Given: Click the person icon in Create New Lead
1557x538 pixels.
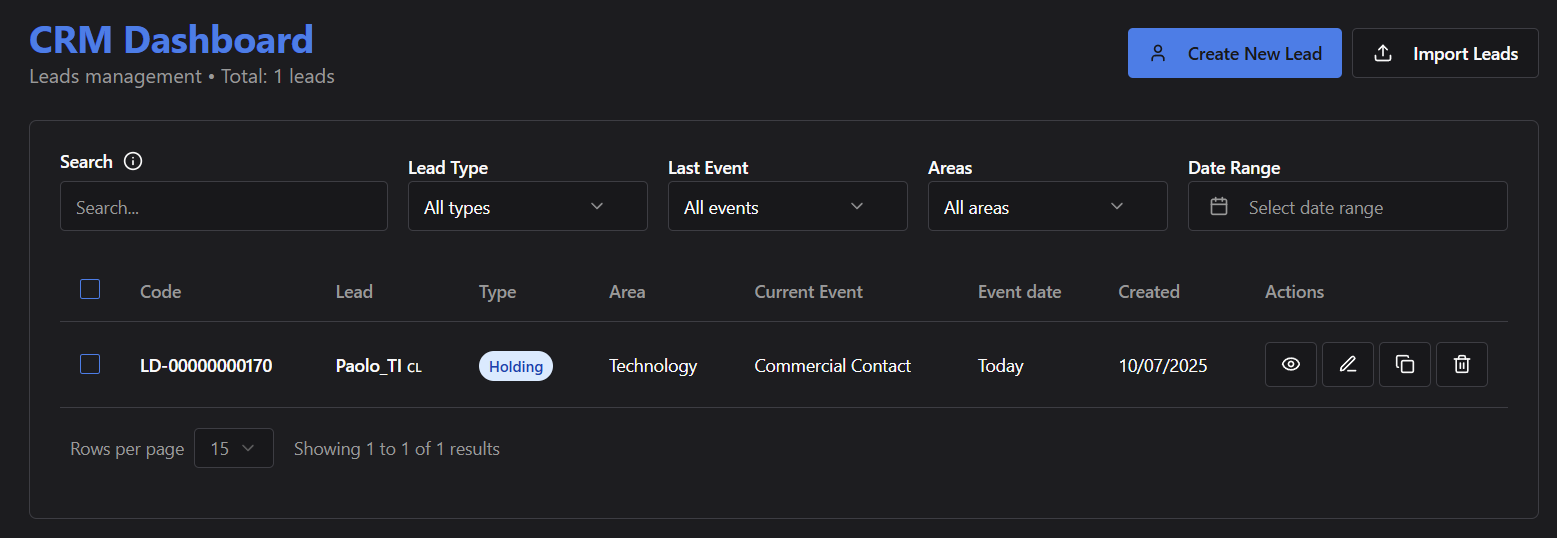Looking at the screenshot, I should point(1158,54).
